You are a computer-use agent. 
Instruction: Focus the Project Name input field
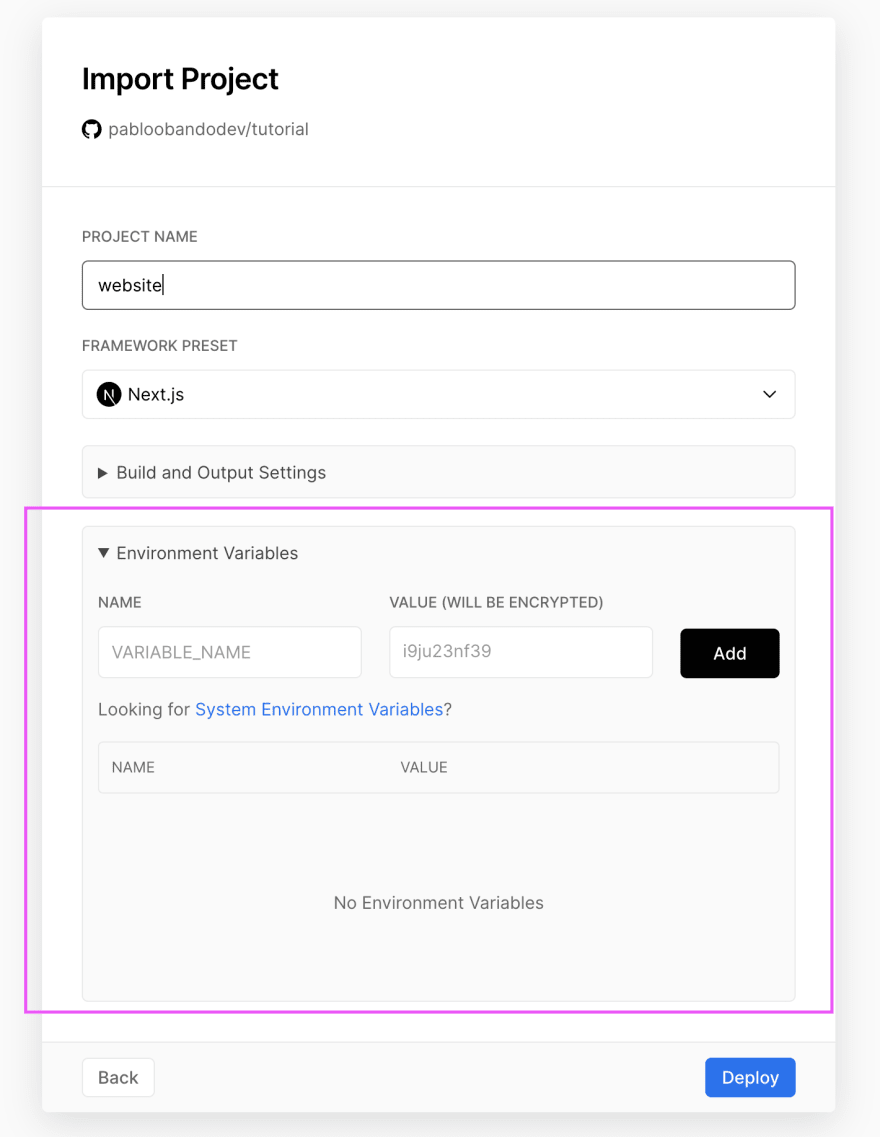tap(439, 285)
